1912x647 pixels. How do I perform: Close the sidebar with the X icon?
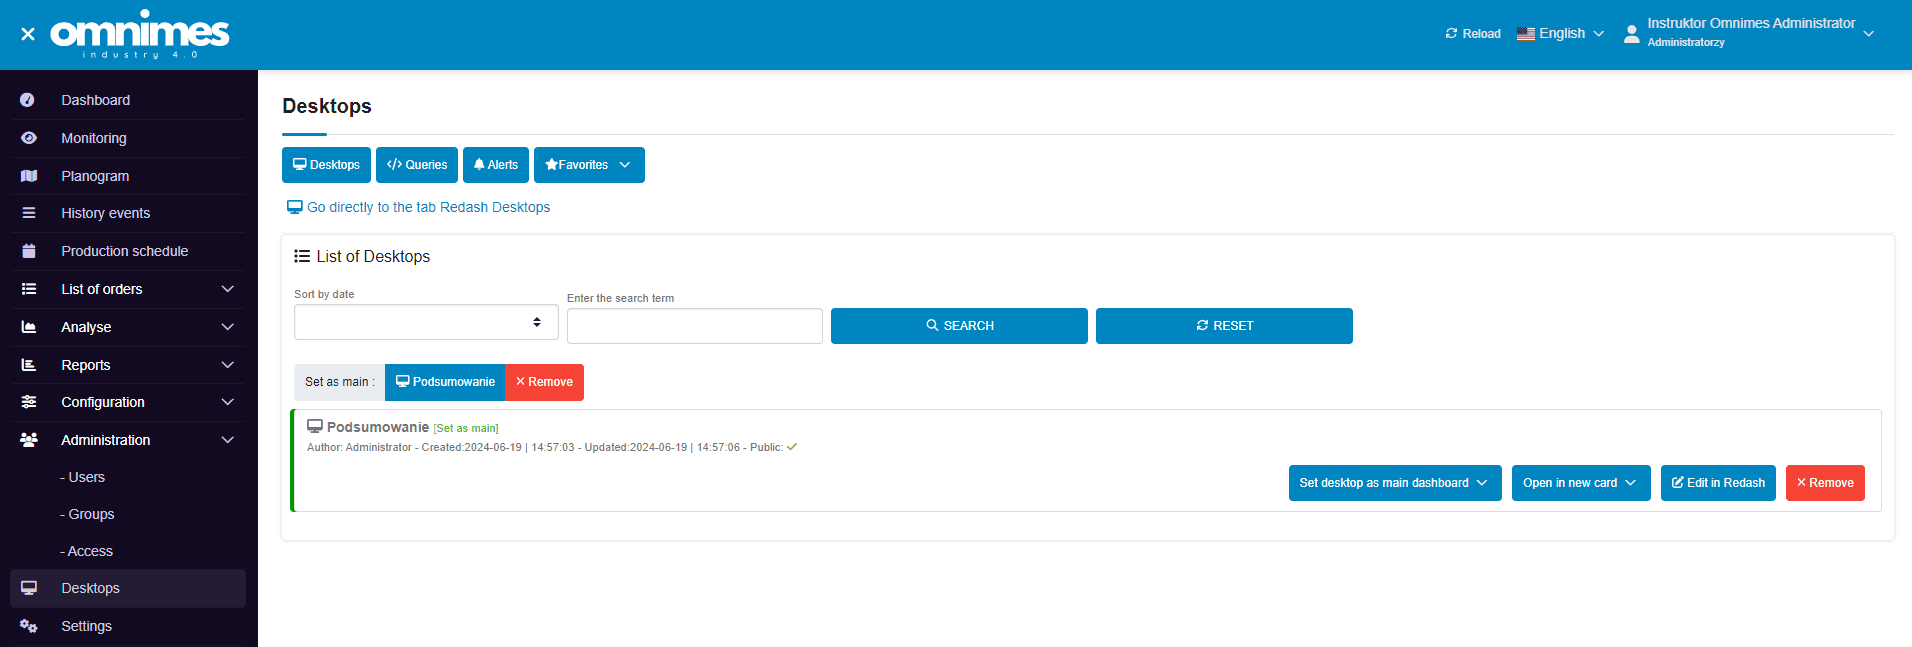click(28, 34)
